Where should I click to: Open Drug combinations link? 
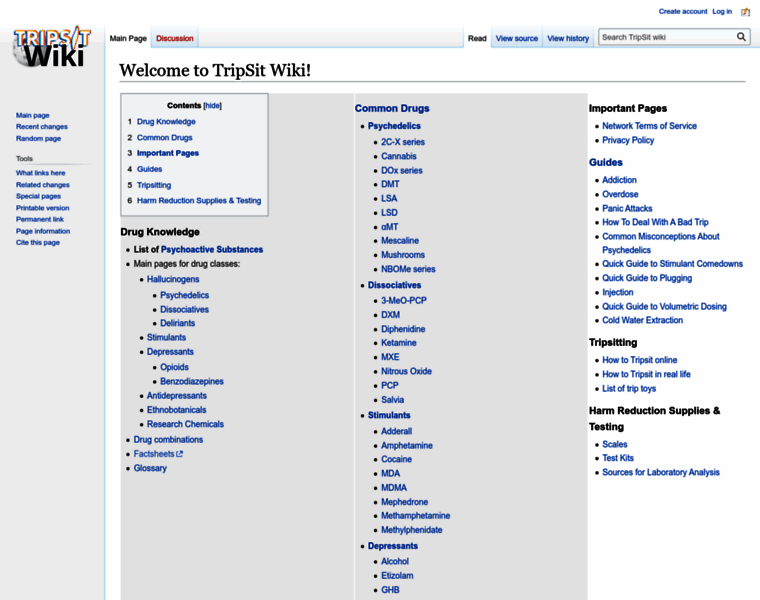tap(168, 440)
